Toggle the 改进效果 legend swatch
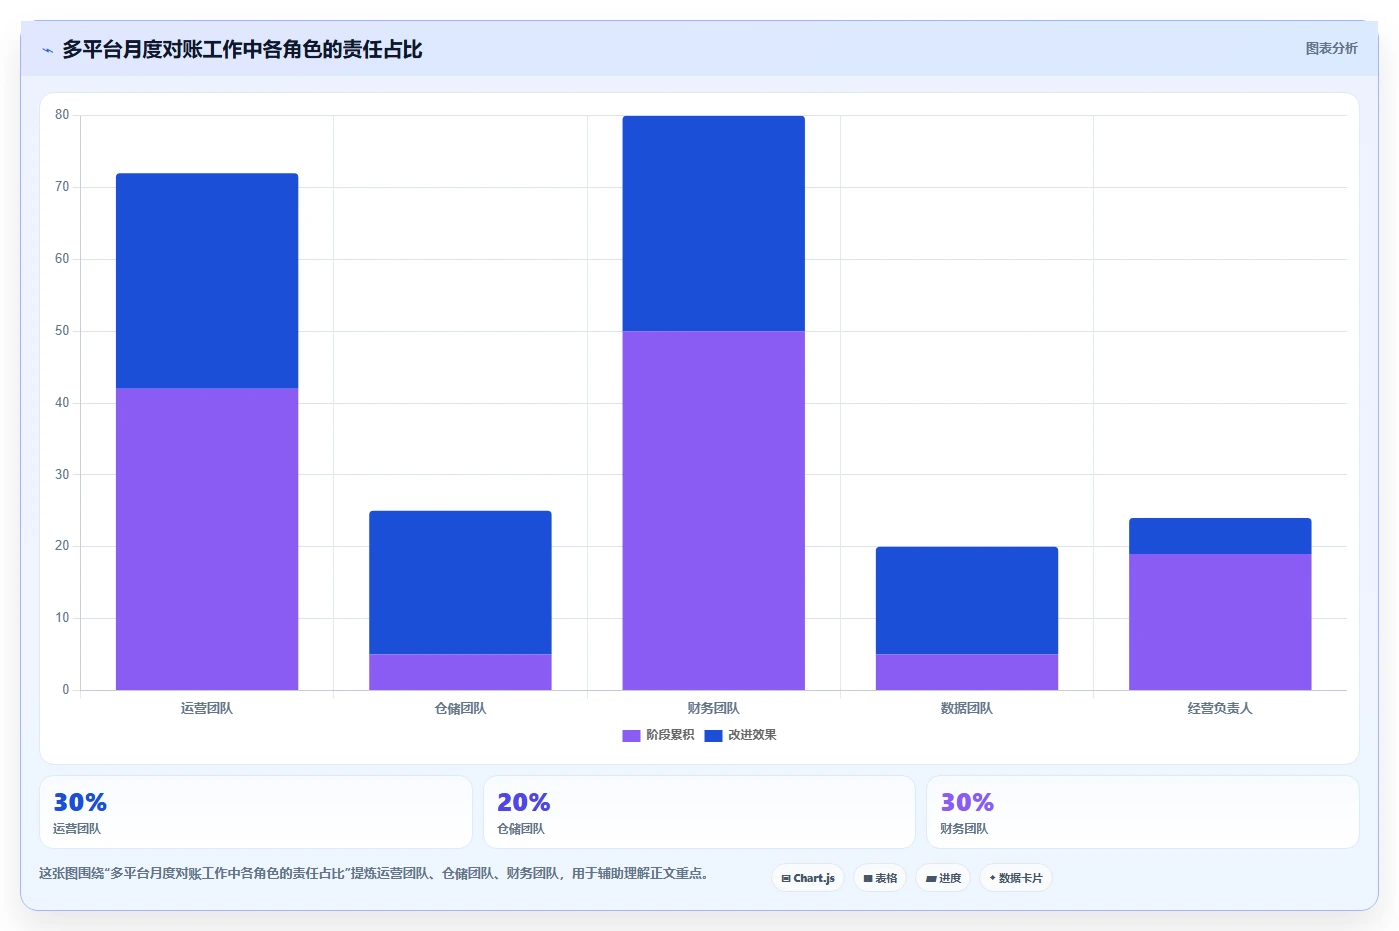The height and width of the screenshot is (931, 1399). 713,735
